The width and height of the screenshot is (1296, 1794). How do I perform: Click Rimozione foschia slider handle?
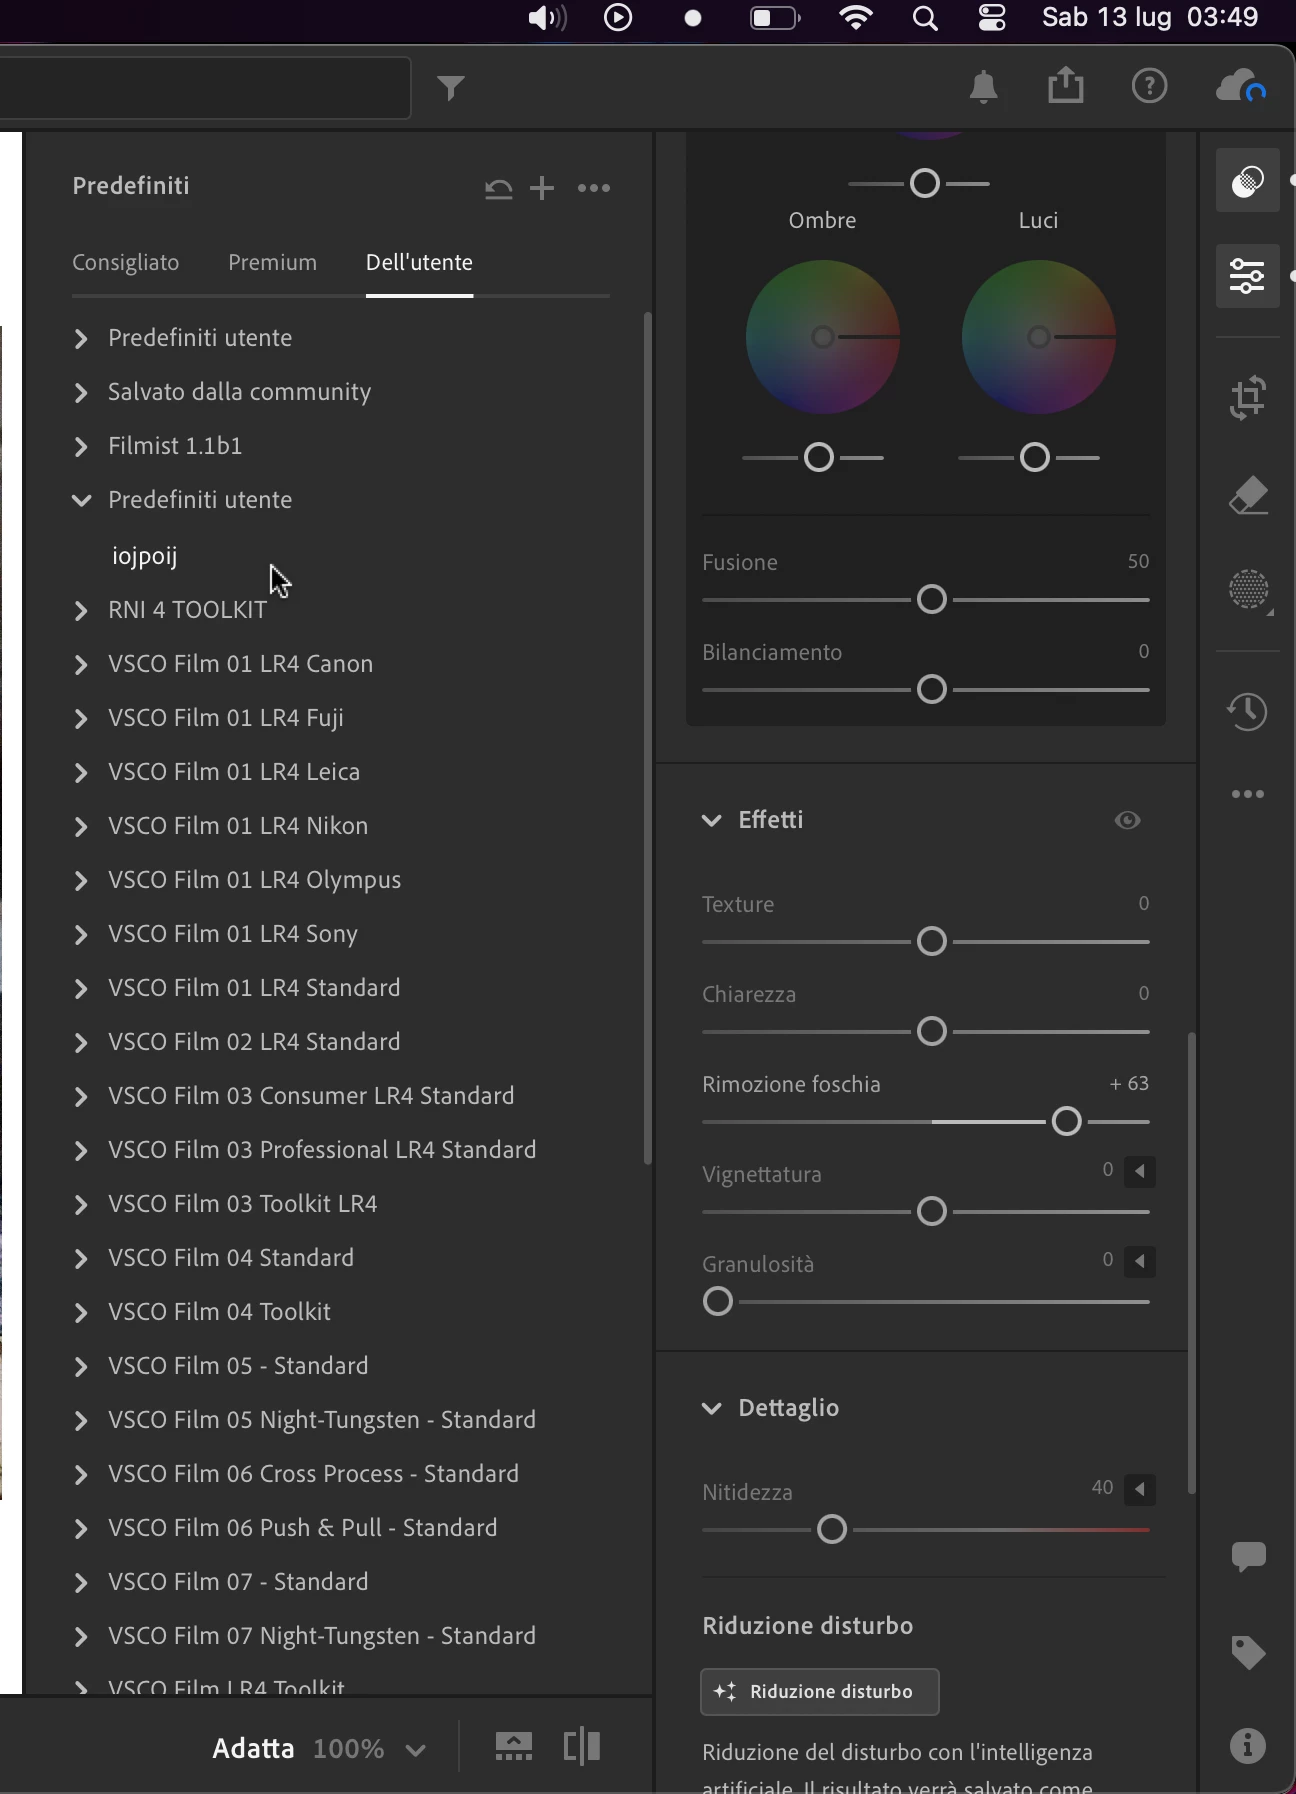pyautogui.click(x=1067, y=1122)
